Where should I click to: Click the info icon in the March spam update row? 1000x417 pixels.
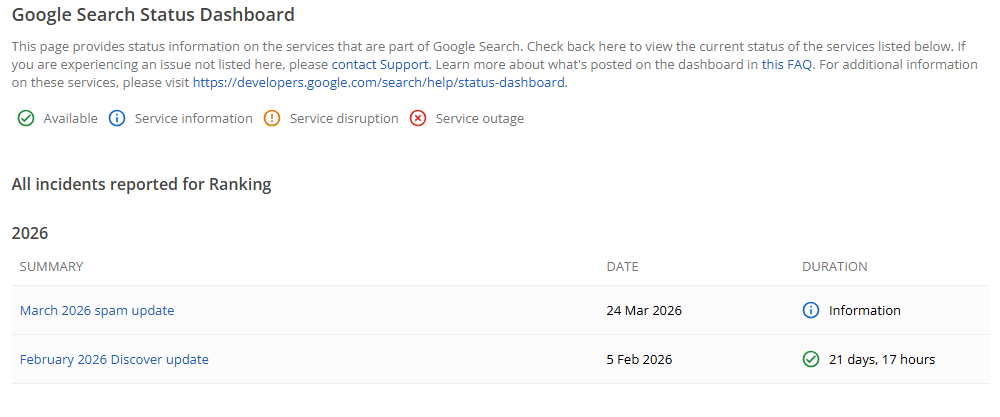811,311
